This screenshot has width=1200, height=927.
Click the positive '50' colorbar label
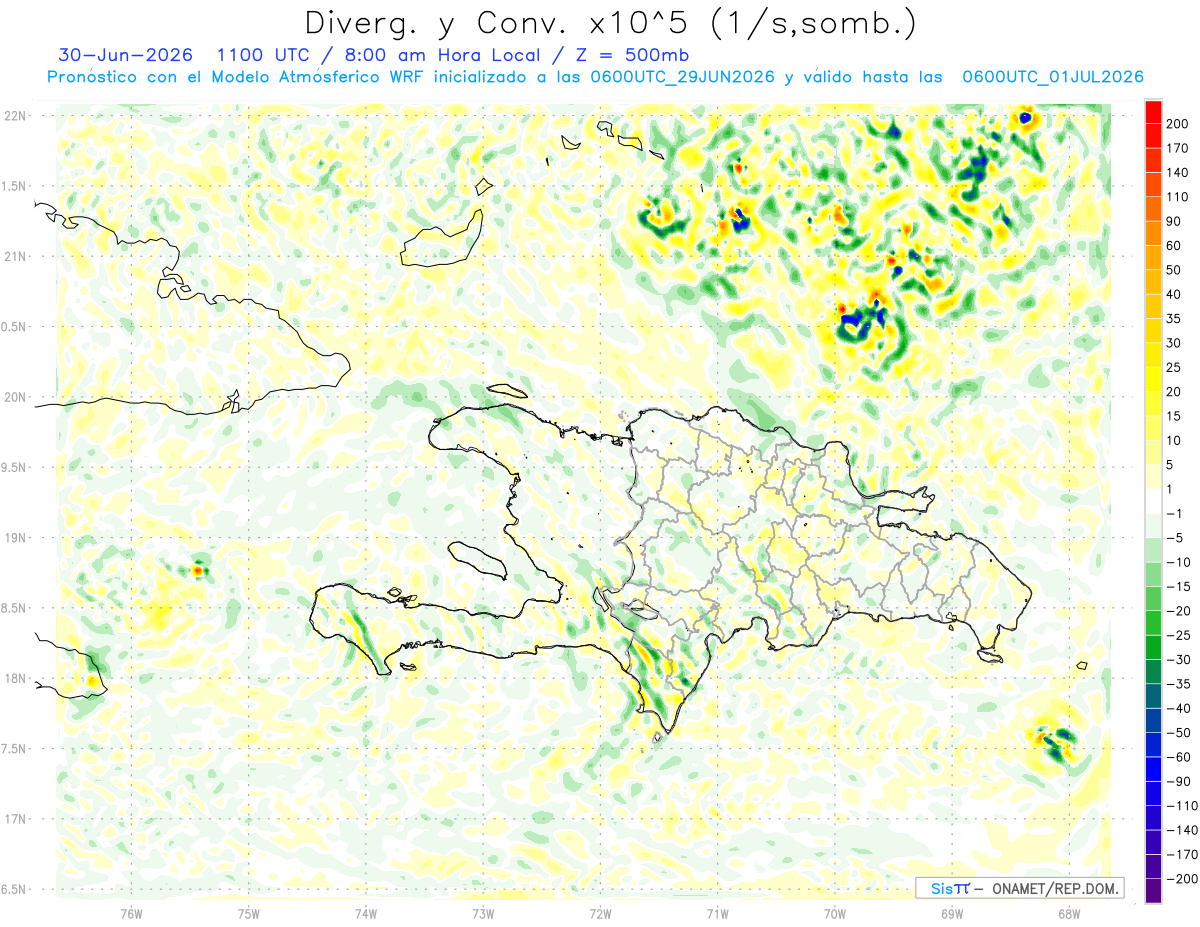[x=1174, y=270]
